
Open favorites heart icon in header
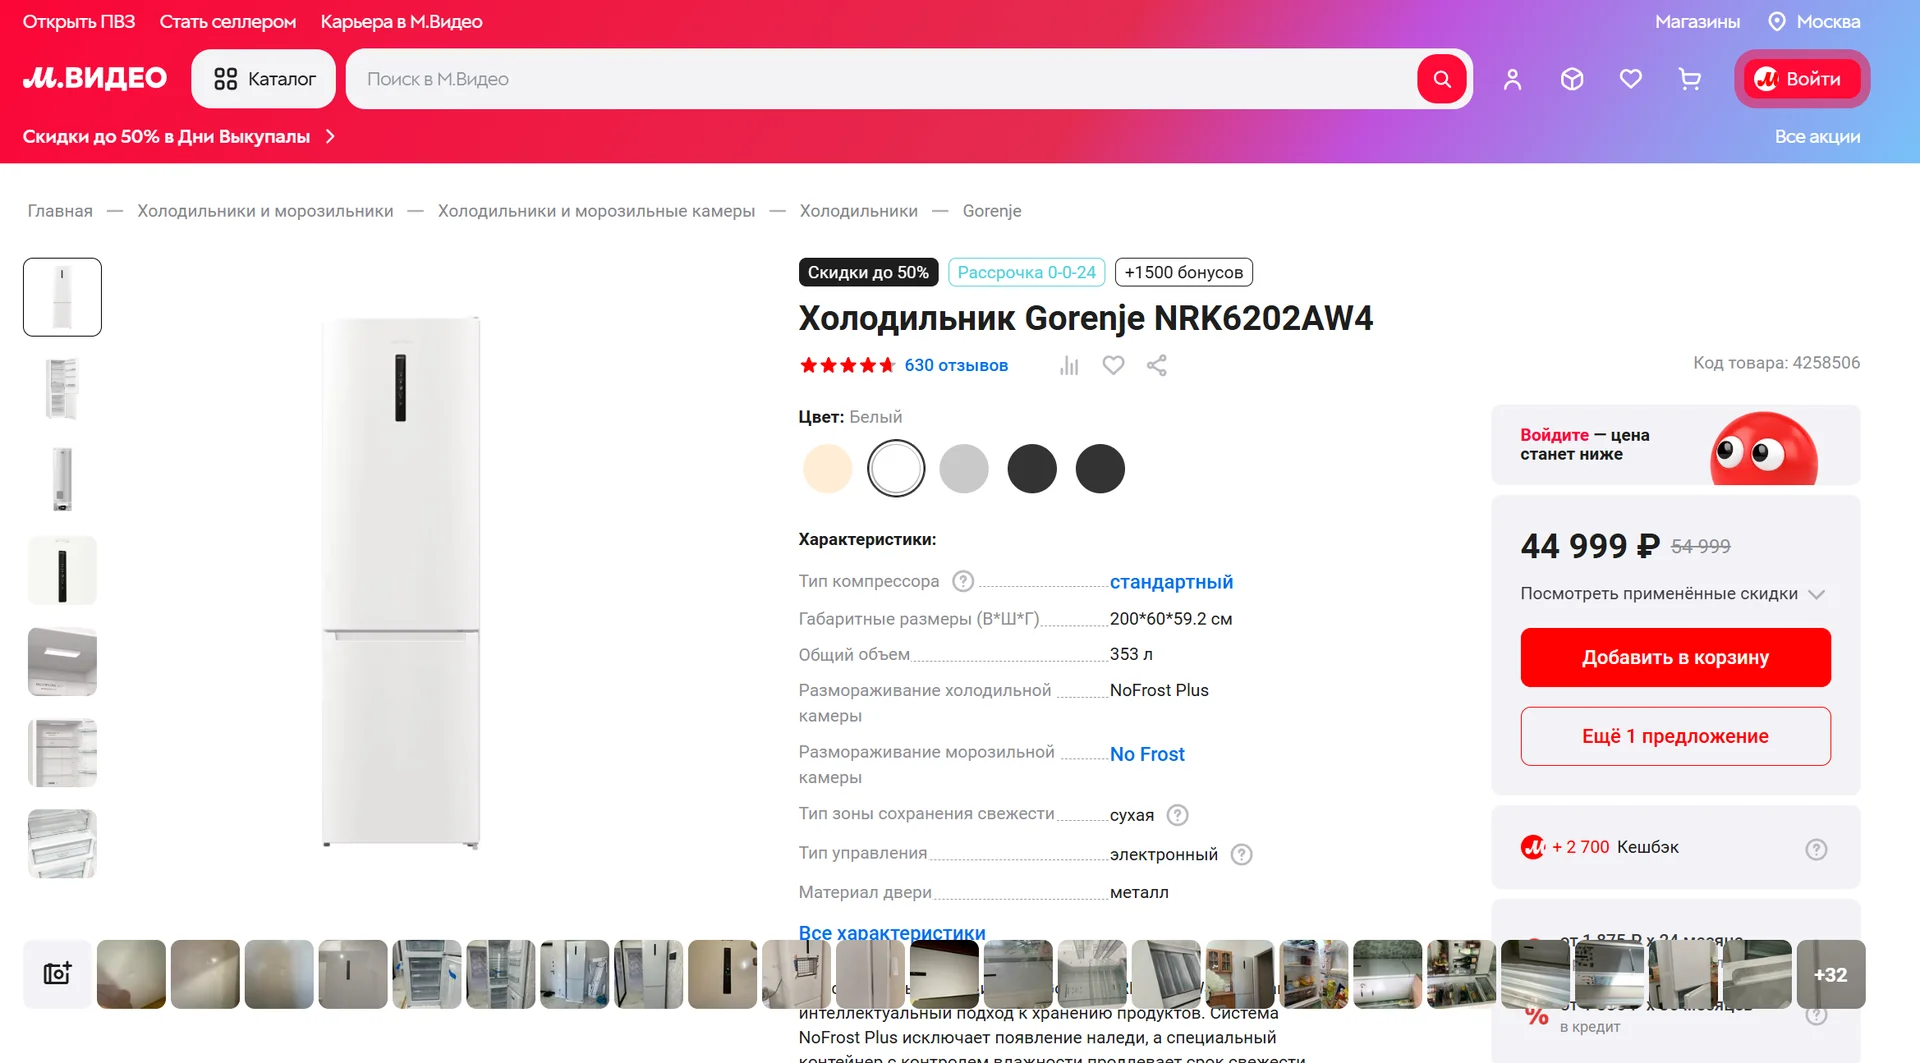[x=1631, y=79]
